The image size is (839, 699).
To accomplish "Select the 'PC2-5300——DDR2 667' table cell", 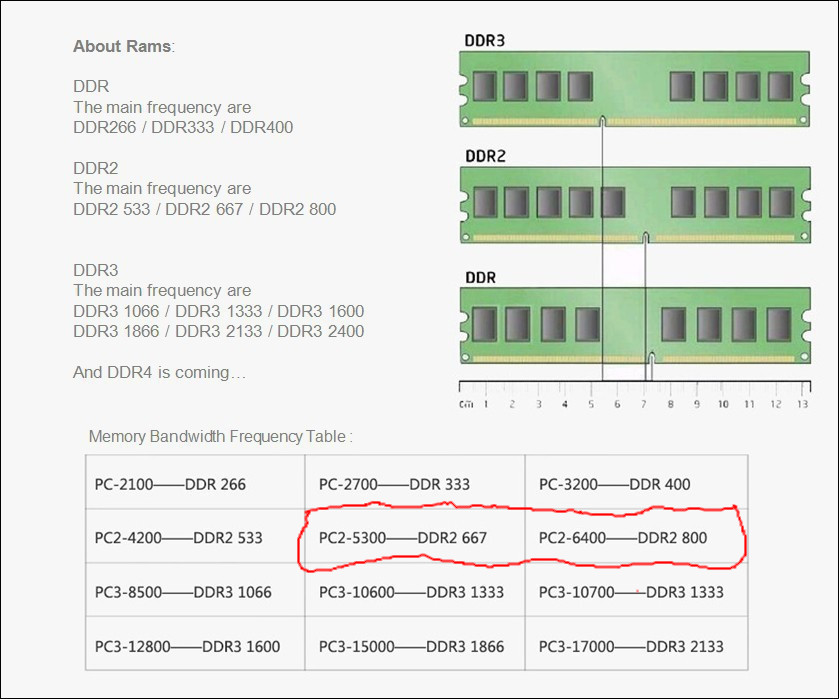I will pyautogui.click(x=415, y=536).
